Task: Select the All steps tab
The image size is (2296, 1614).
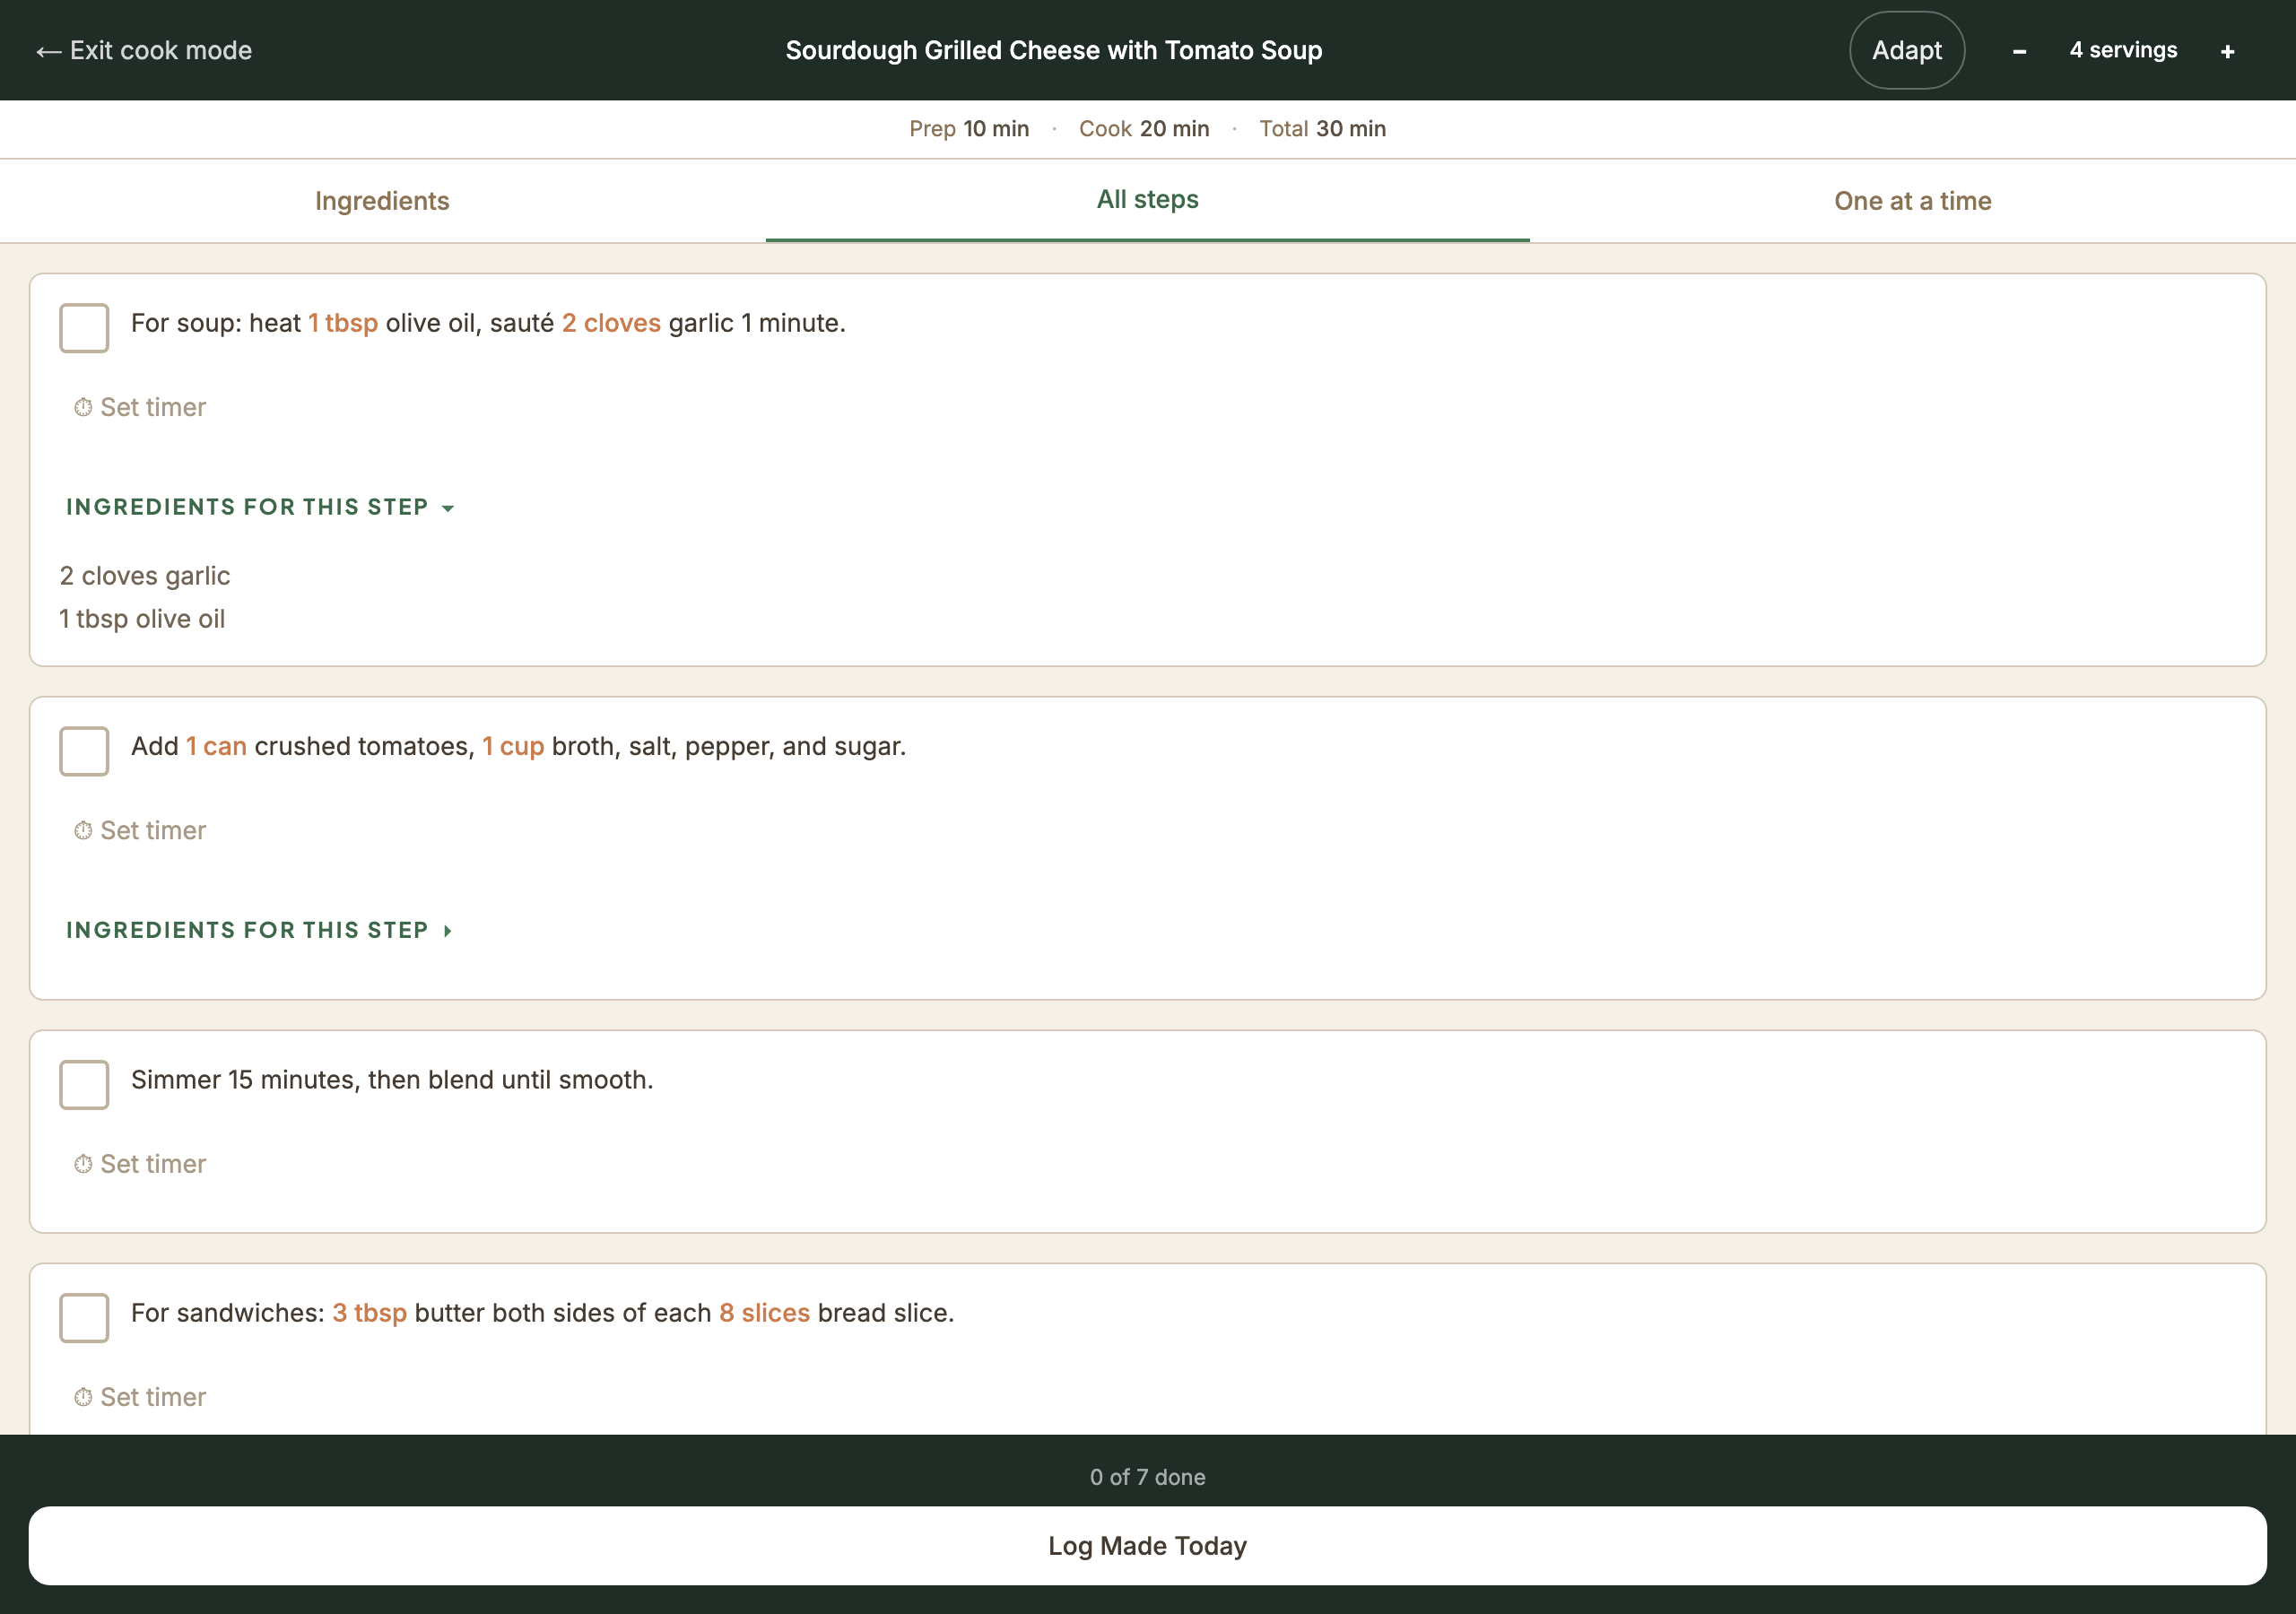Action: (1147, 199)
